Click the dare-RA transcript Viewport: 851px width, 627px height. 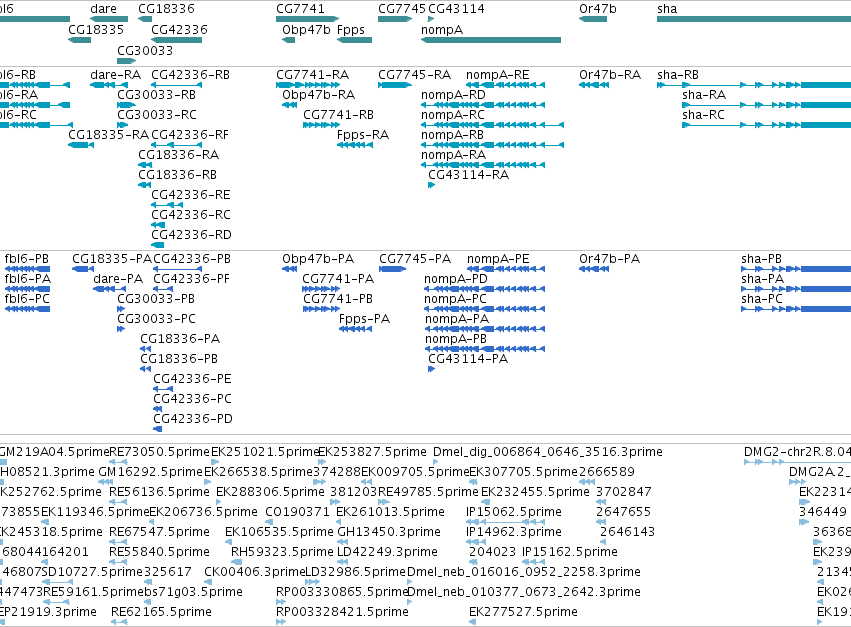tap(109, 85)
